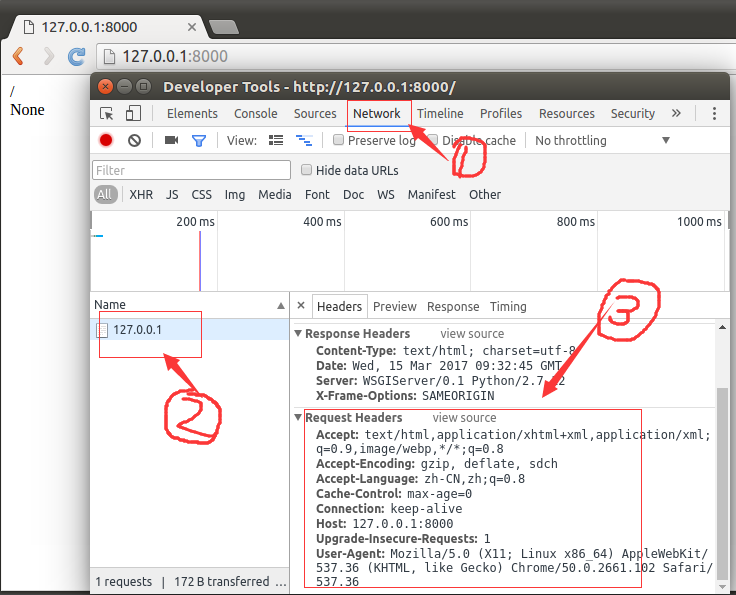Click the capture screenshots camera icon

click(171, 141)
